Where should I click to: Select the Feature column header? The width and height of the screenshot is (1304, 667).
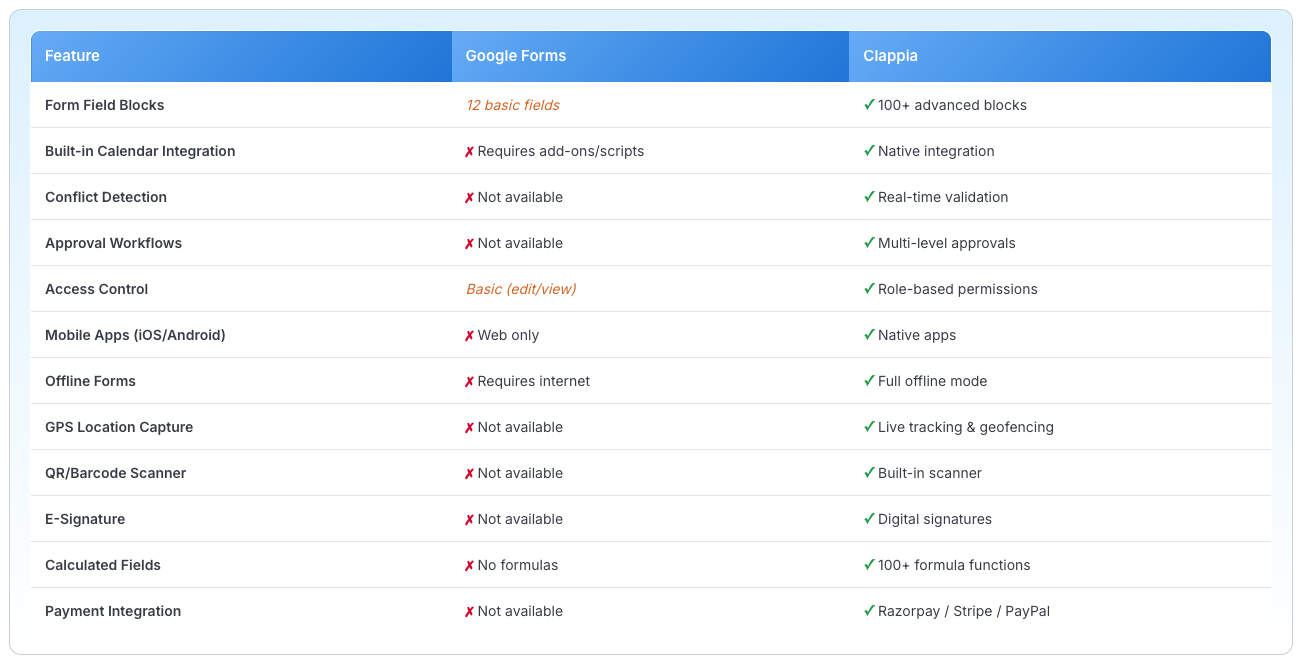[x=73, y=56]
